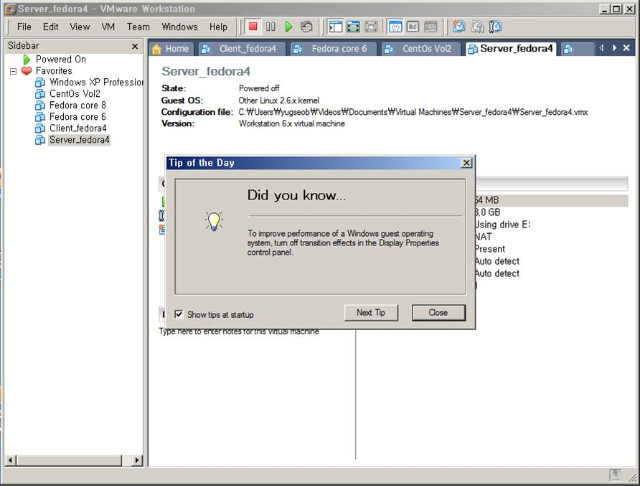This screenshot has width=640, height=486.
Task: Click the sidebar horizontal scrollbar thumb
Action: tap(69, 460)
